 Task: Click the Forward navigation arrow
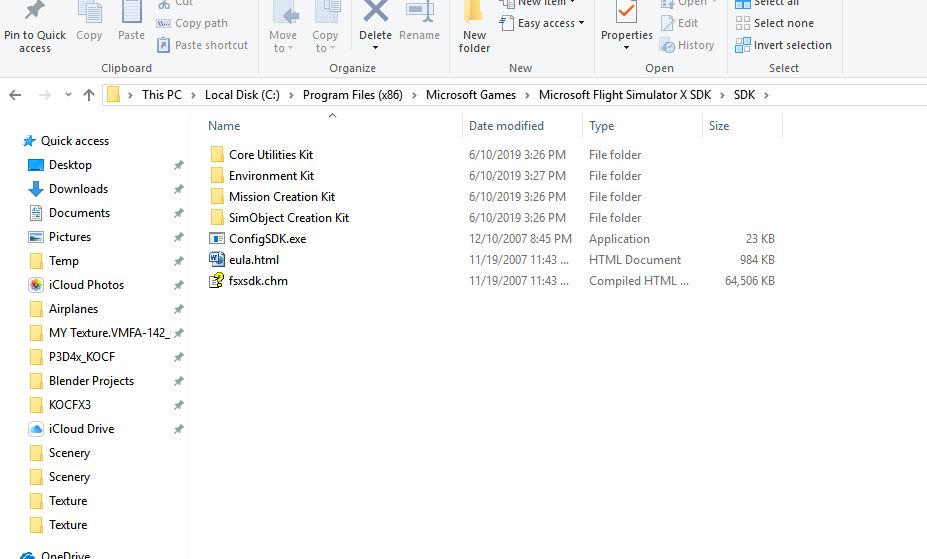(44, 95)
